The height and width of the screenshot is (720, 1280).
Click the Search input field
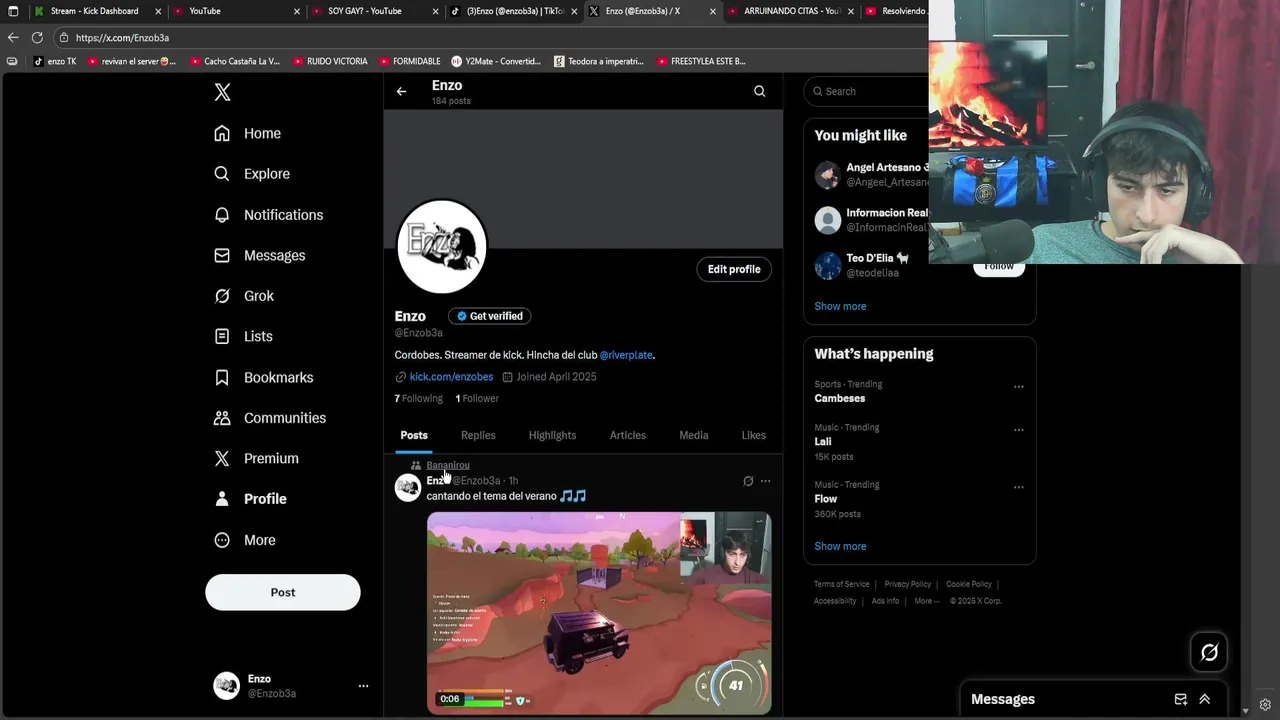[x=868, y=91]
